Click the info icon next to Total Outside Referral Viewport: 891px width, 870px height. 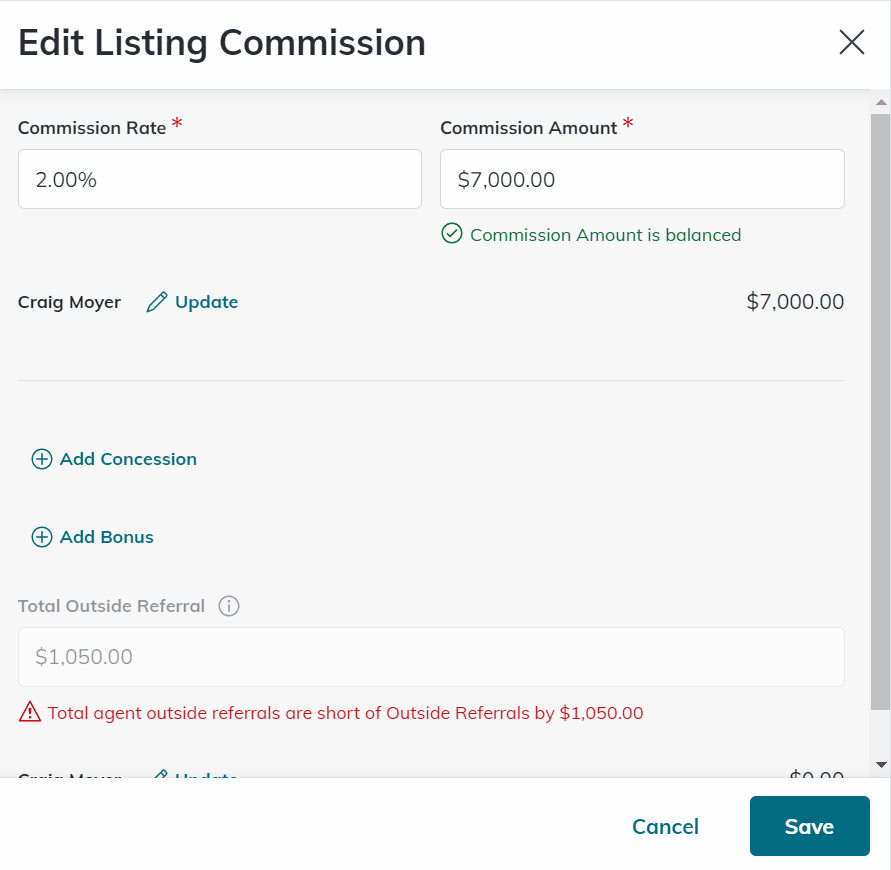click(228, 606)
